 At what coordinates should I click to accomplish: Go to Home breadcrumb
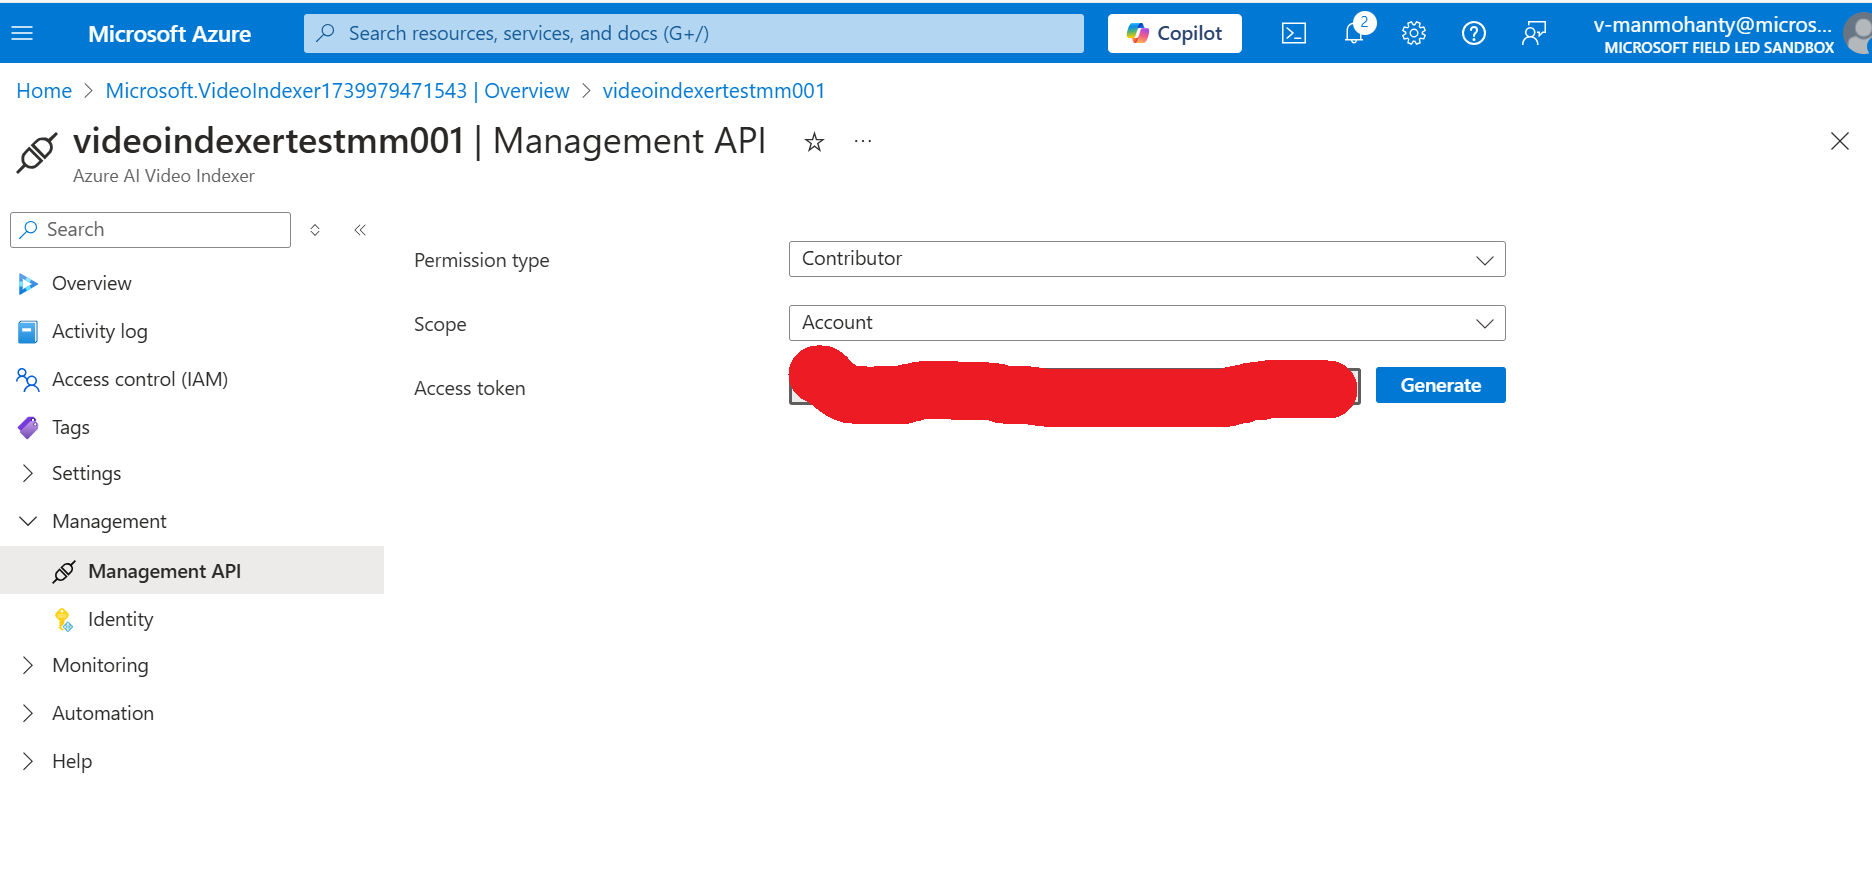[x=44, y=91]
